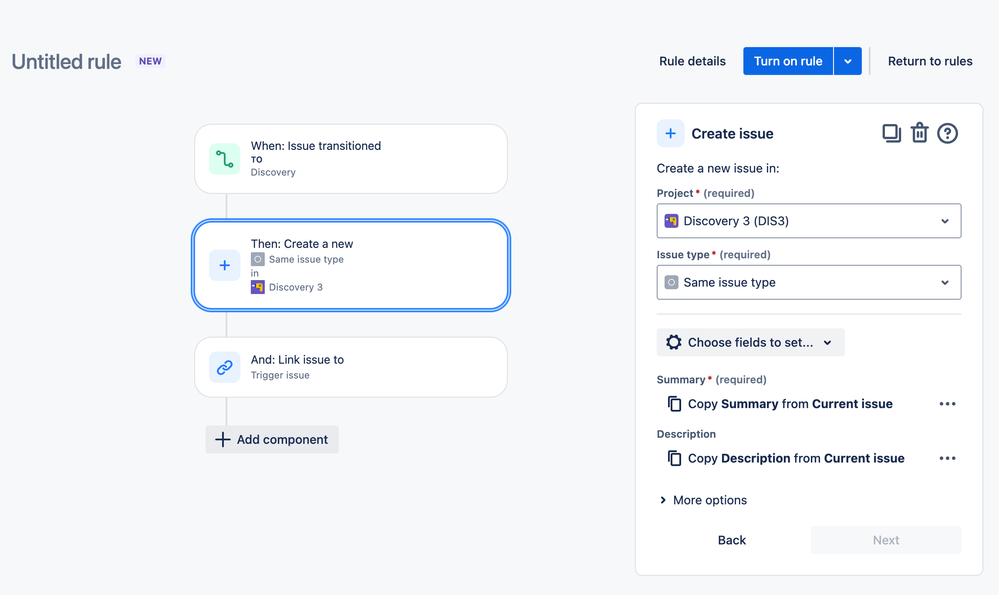Screen dimensions: 999x595
Task: Click Trigger issue text on link card
Action: point(280,375)
